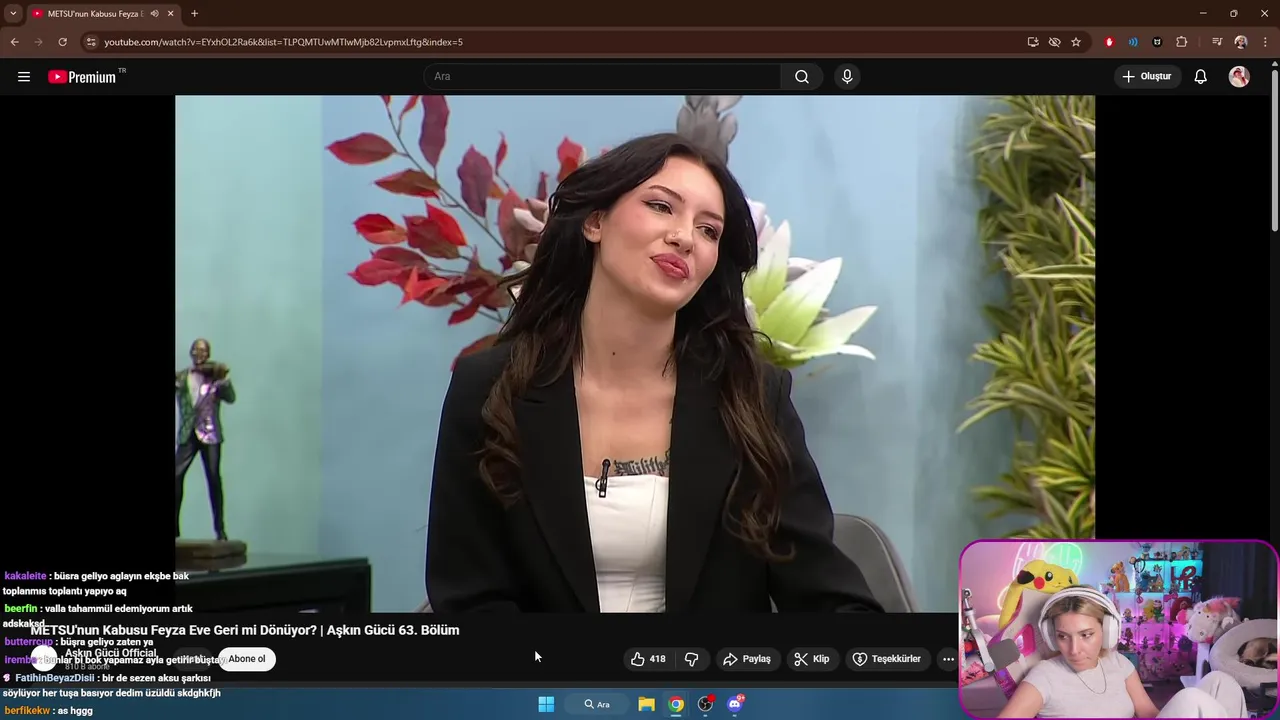Dislike the video with the thumbs-down icon
This screenshot has width=1280, height=720.
691,659
